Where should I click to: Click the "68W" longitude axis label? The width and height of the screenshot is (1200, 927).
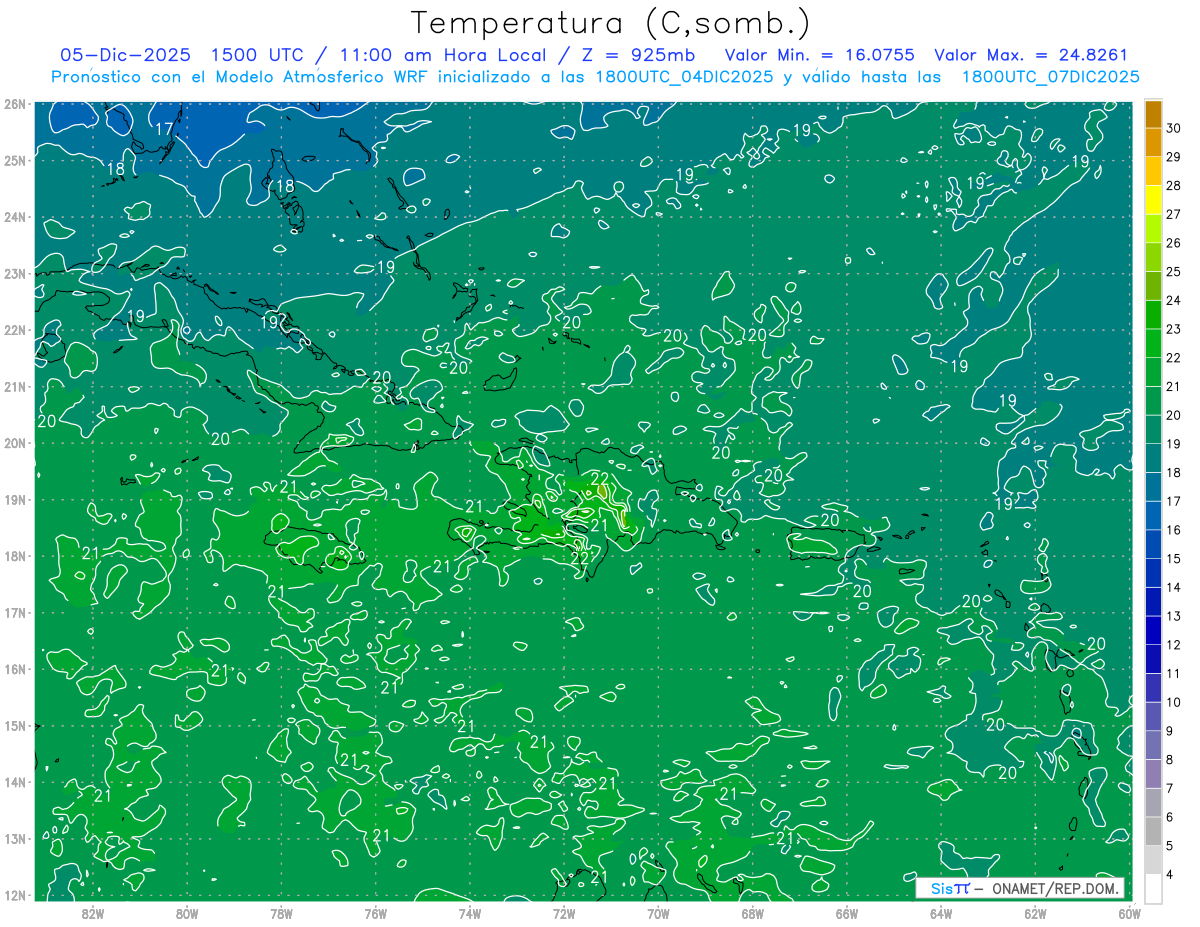click(753, 913)
